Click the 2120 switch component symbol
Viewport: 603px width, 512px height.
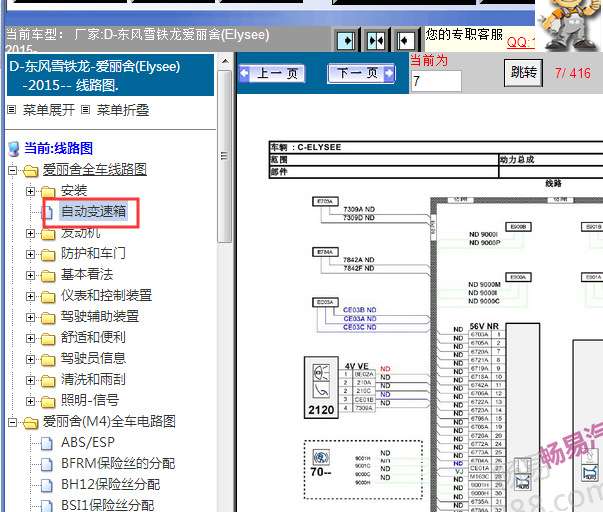[321, 387]
